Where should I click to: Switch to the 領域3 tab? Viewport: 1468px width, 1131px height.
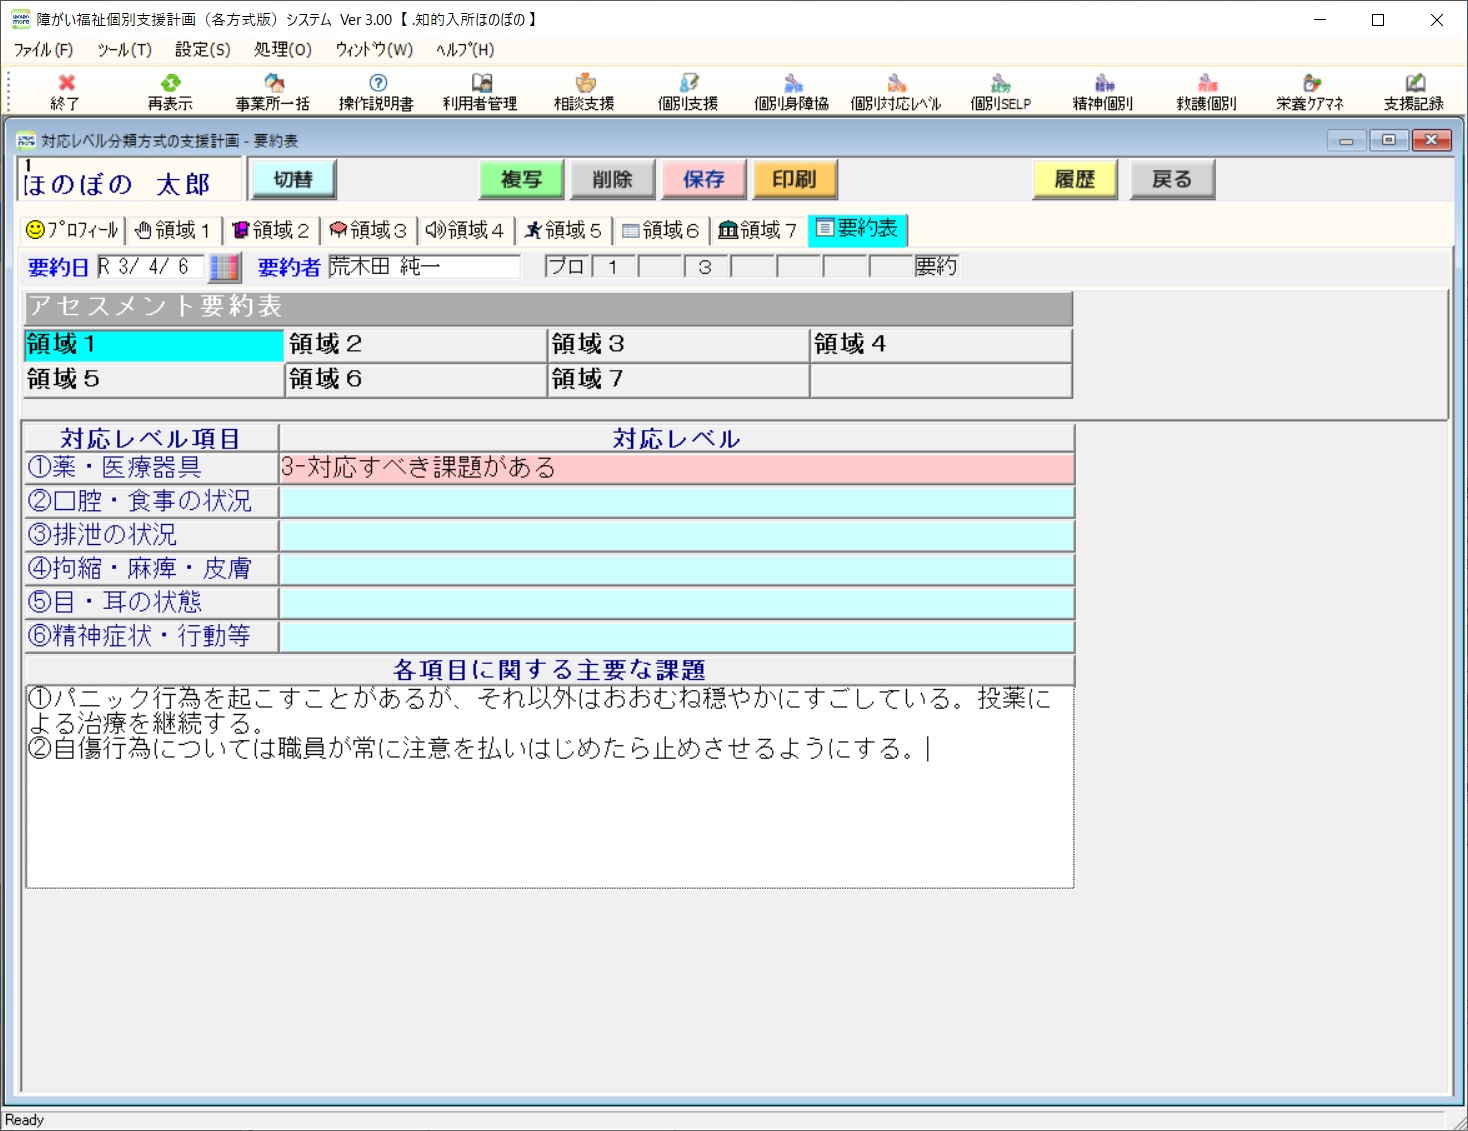click(x=368, y=230)
